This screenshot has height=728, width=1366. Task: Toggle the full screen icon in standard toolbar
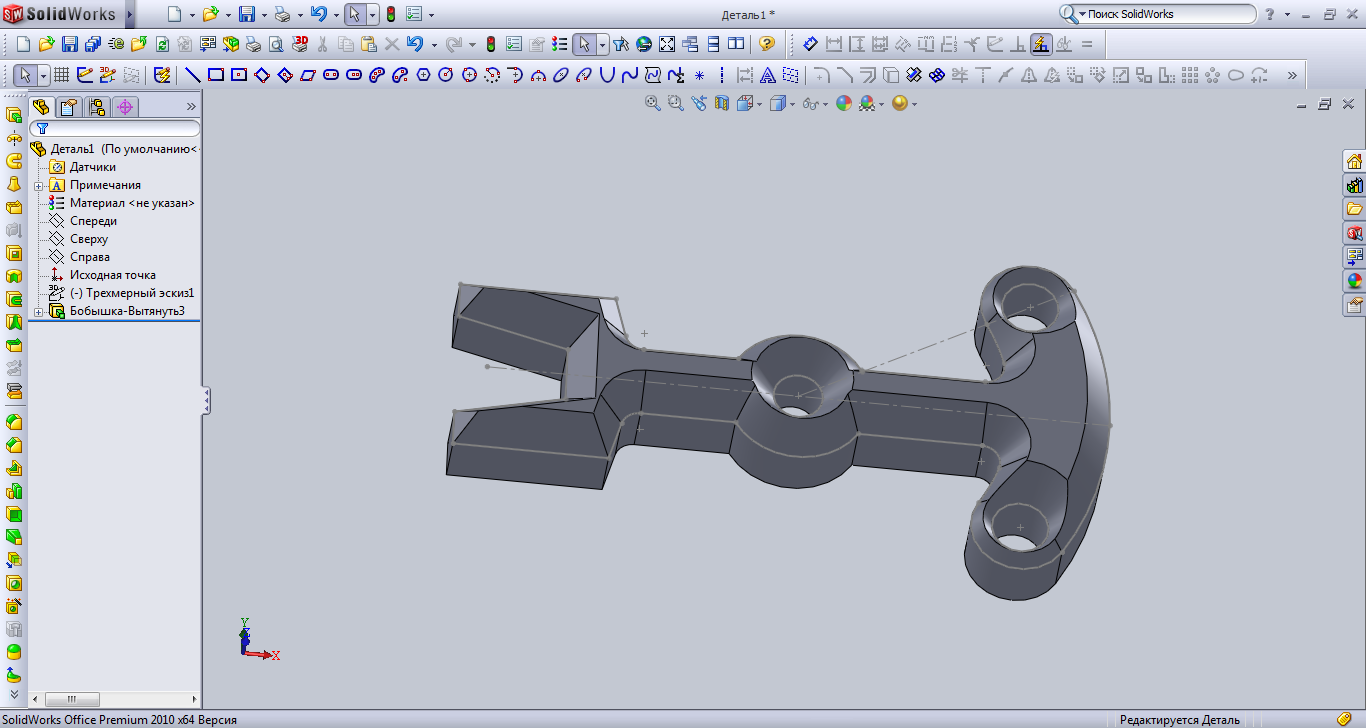667,44
